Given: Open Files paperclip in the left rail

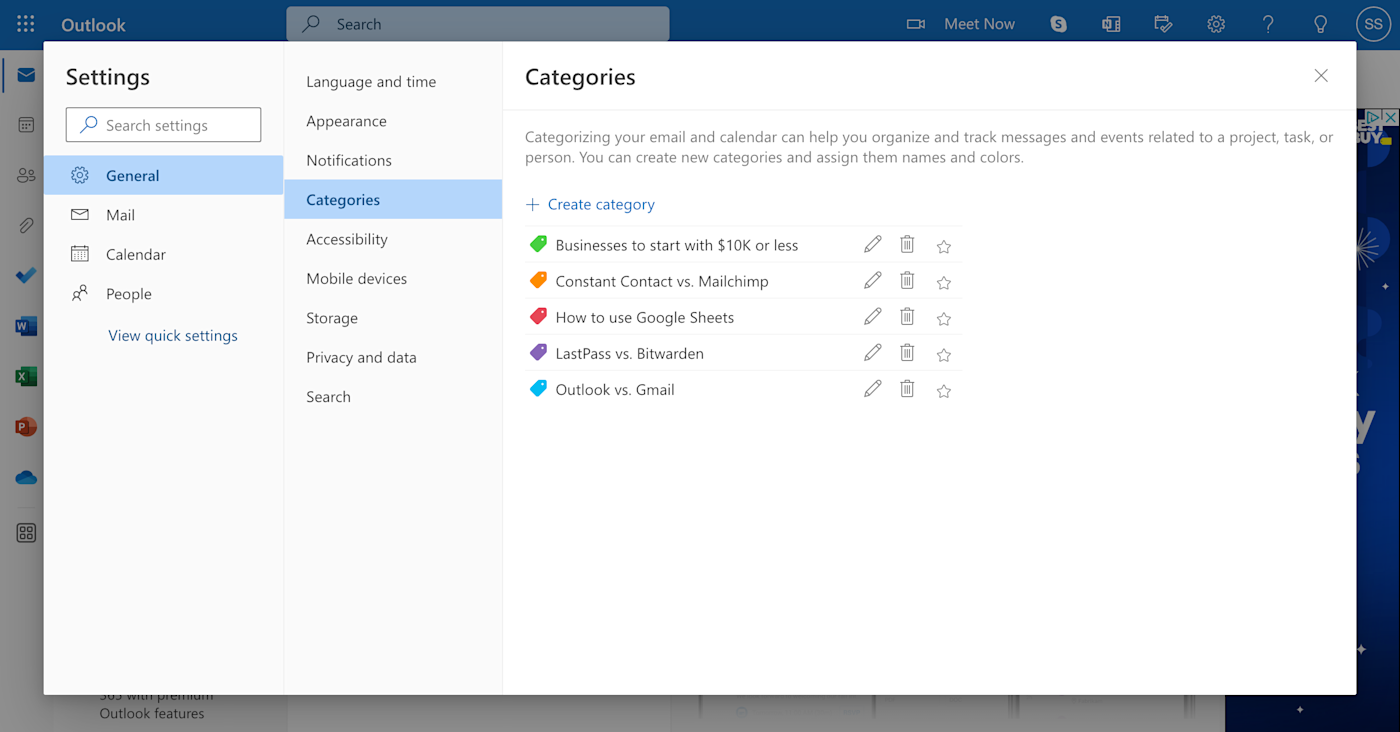Looking at the screenshot, I should [x=26, y=226].
